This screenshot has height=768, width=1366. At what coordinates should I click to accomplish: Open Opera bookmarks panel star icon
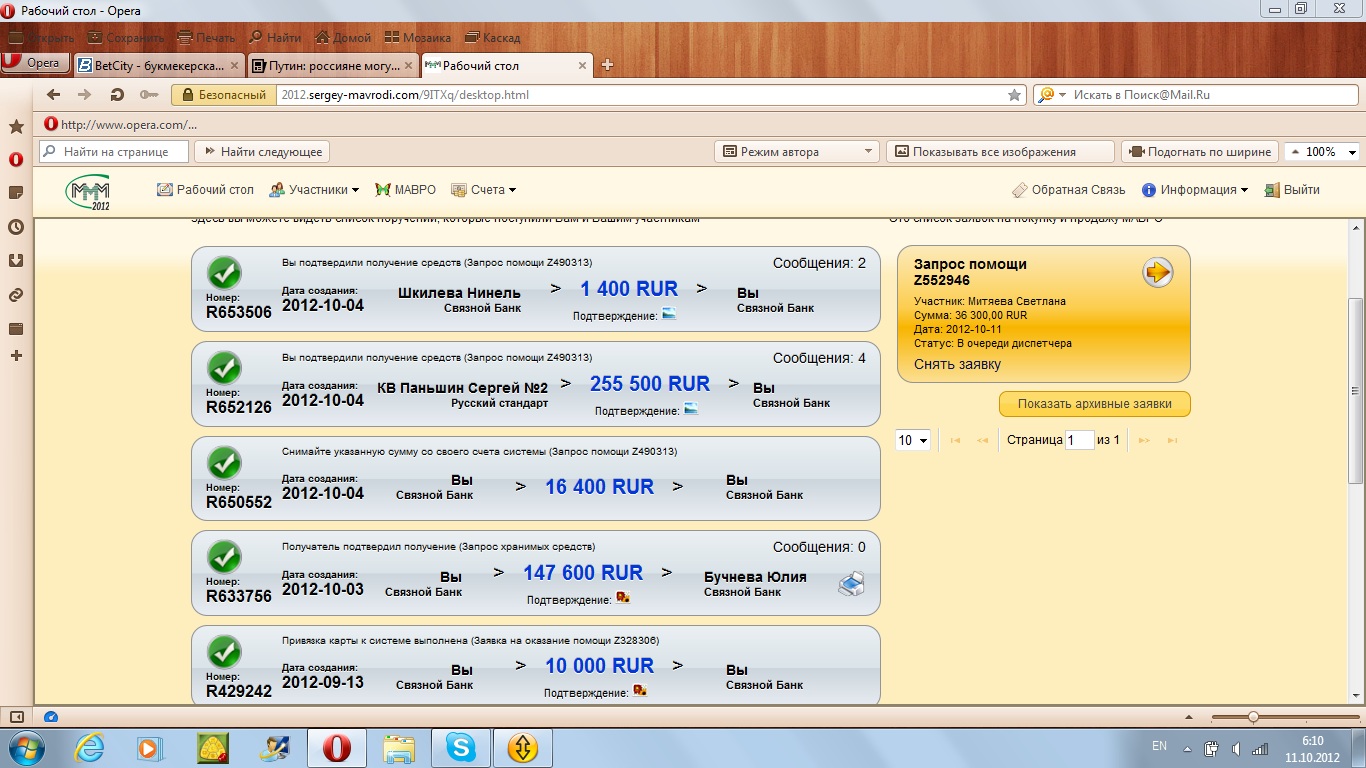click(x=16, y=127)
